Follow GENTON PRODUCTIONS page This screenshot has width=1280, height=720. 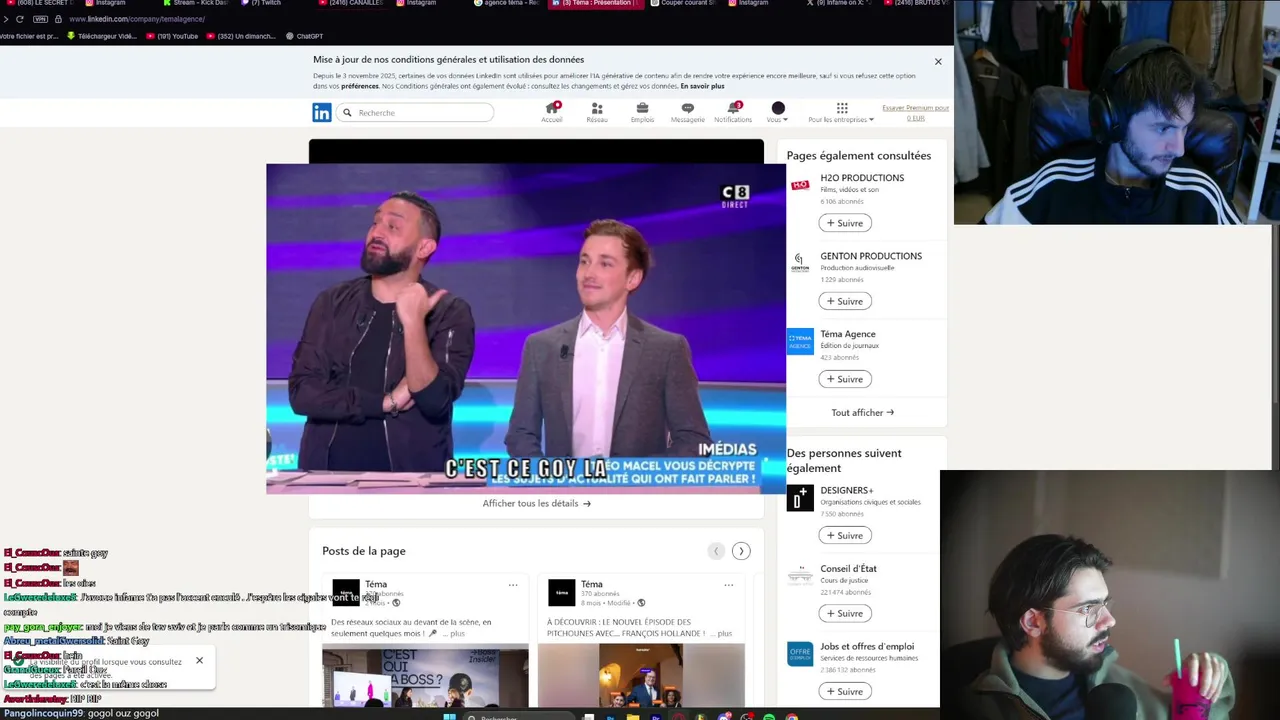point(845,301)
